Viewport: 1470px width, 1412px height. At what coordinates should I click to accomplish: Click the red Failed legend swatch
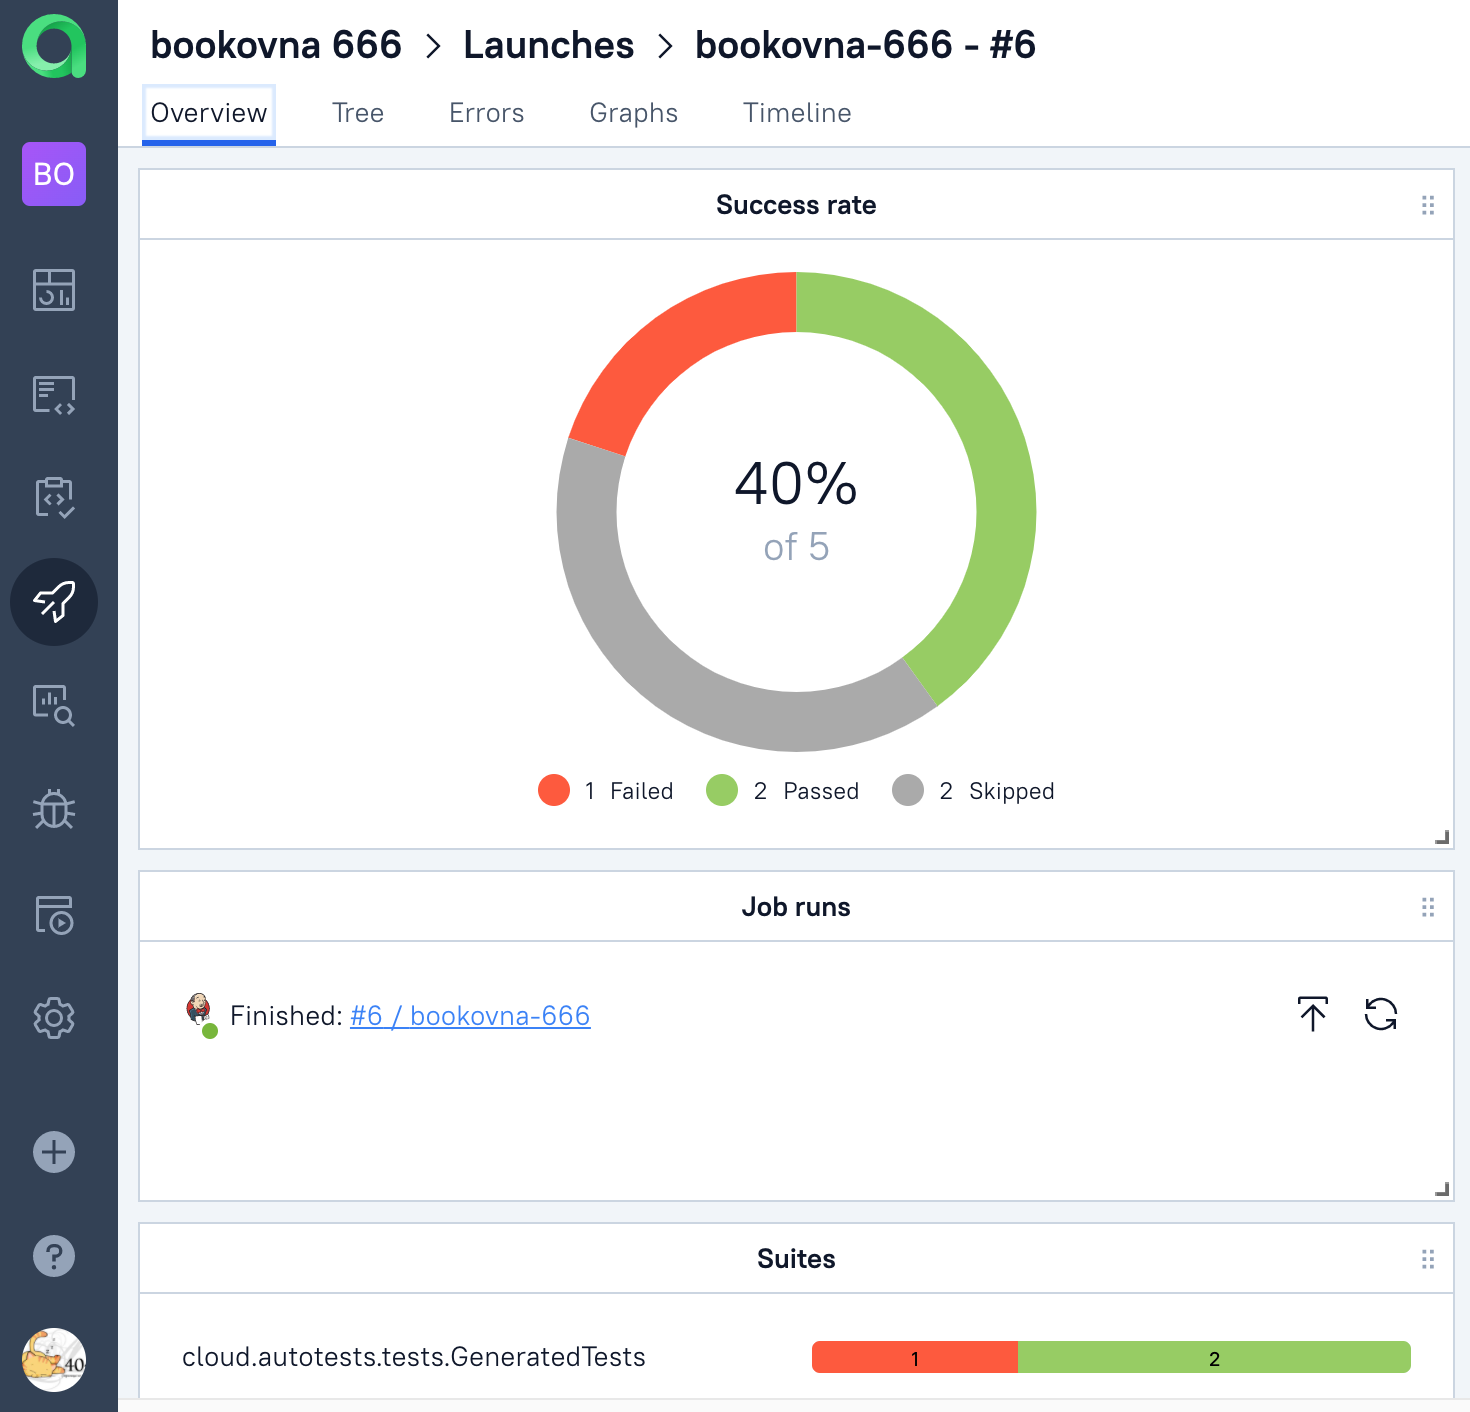point(554,790)
